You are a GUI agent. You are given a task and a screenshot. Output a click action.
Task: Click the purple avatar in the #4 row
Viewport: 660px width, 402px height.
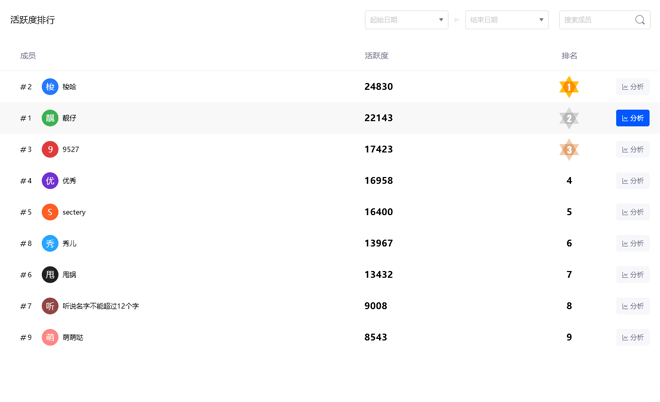(50, 181)
